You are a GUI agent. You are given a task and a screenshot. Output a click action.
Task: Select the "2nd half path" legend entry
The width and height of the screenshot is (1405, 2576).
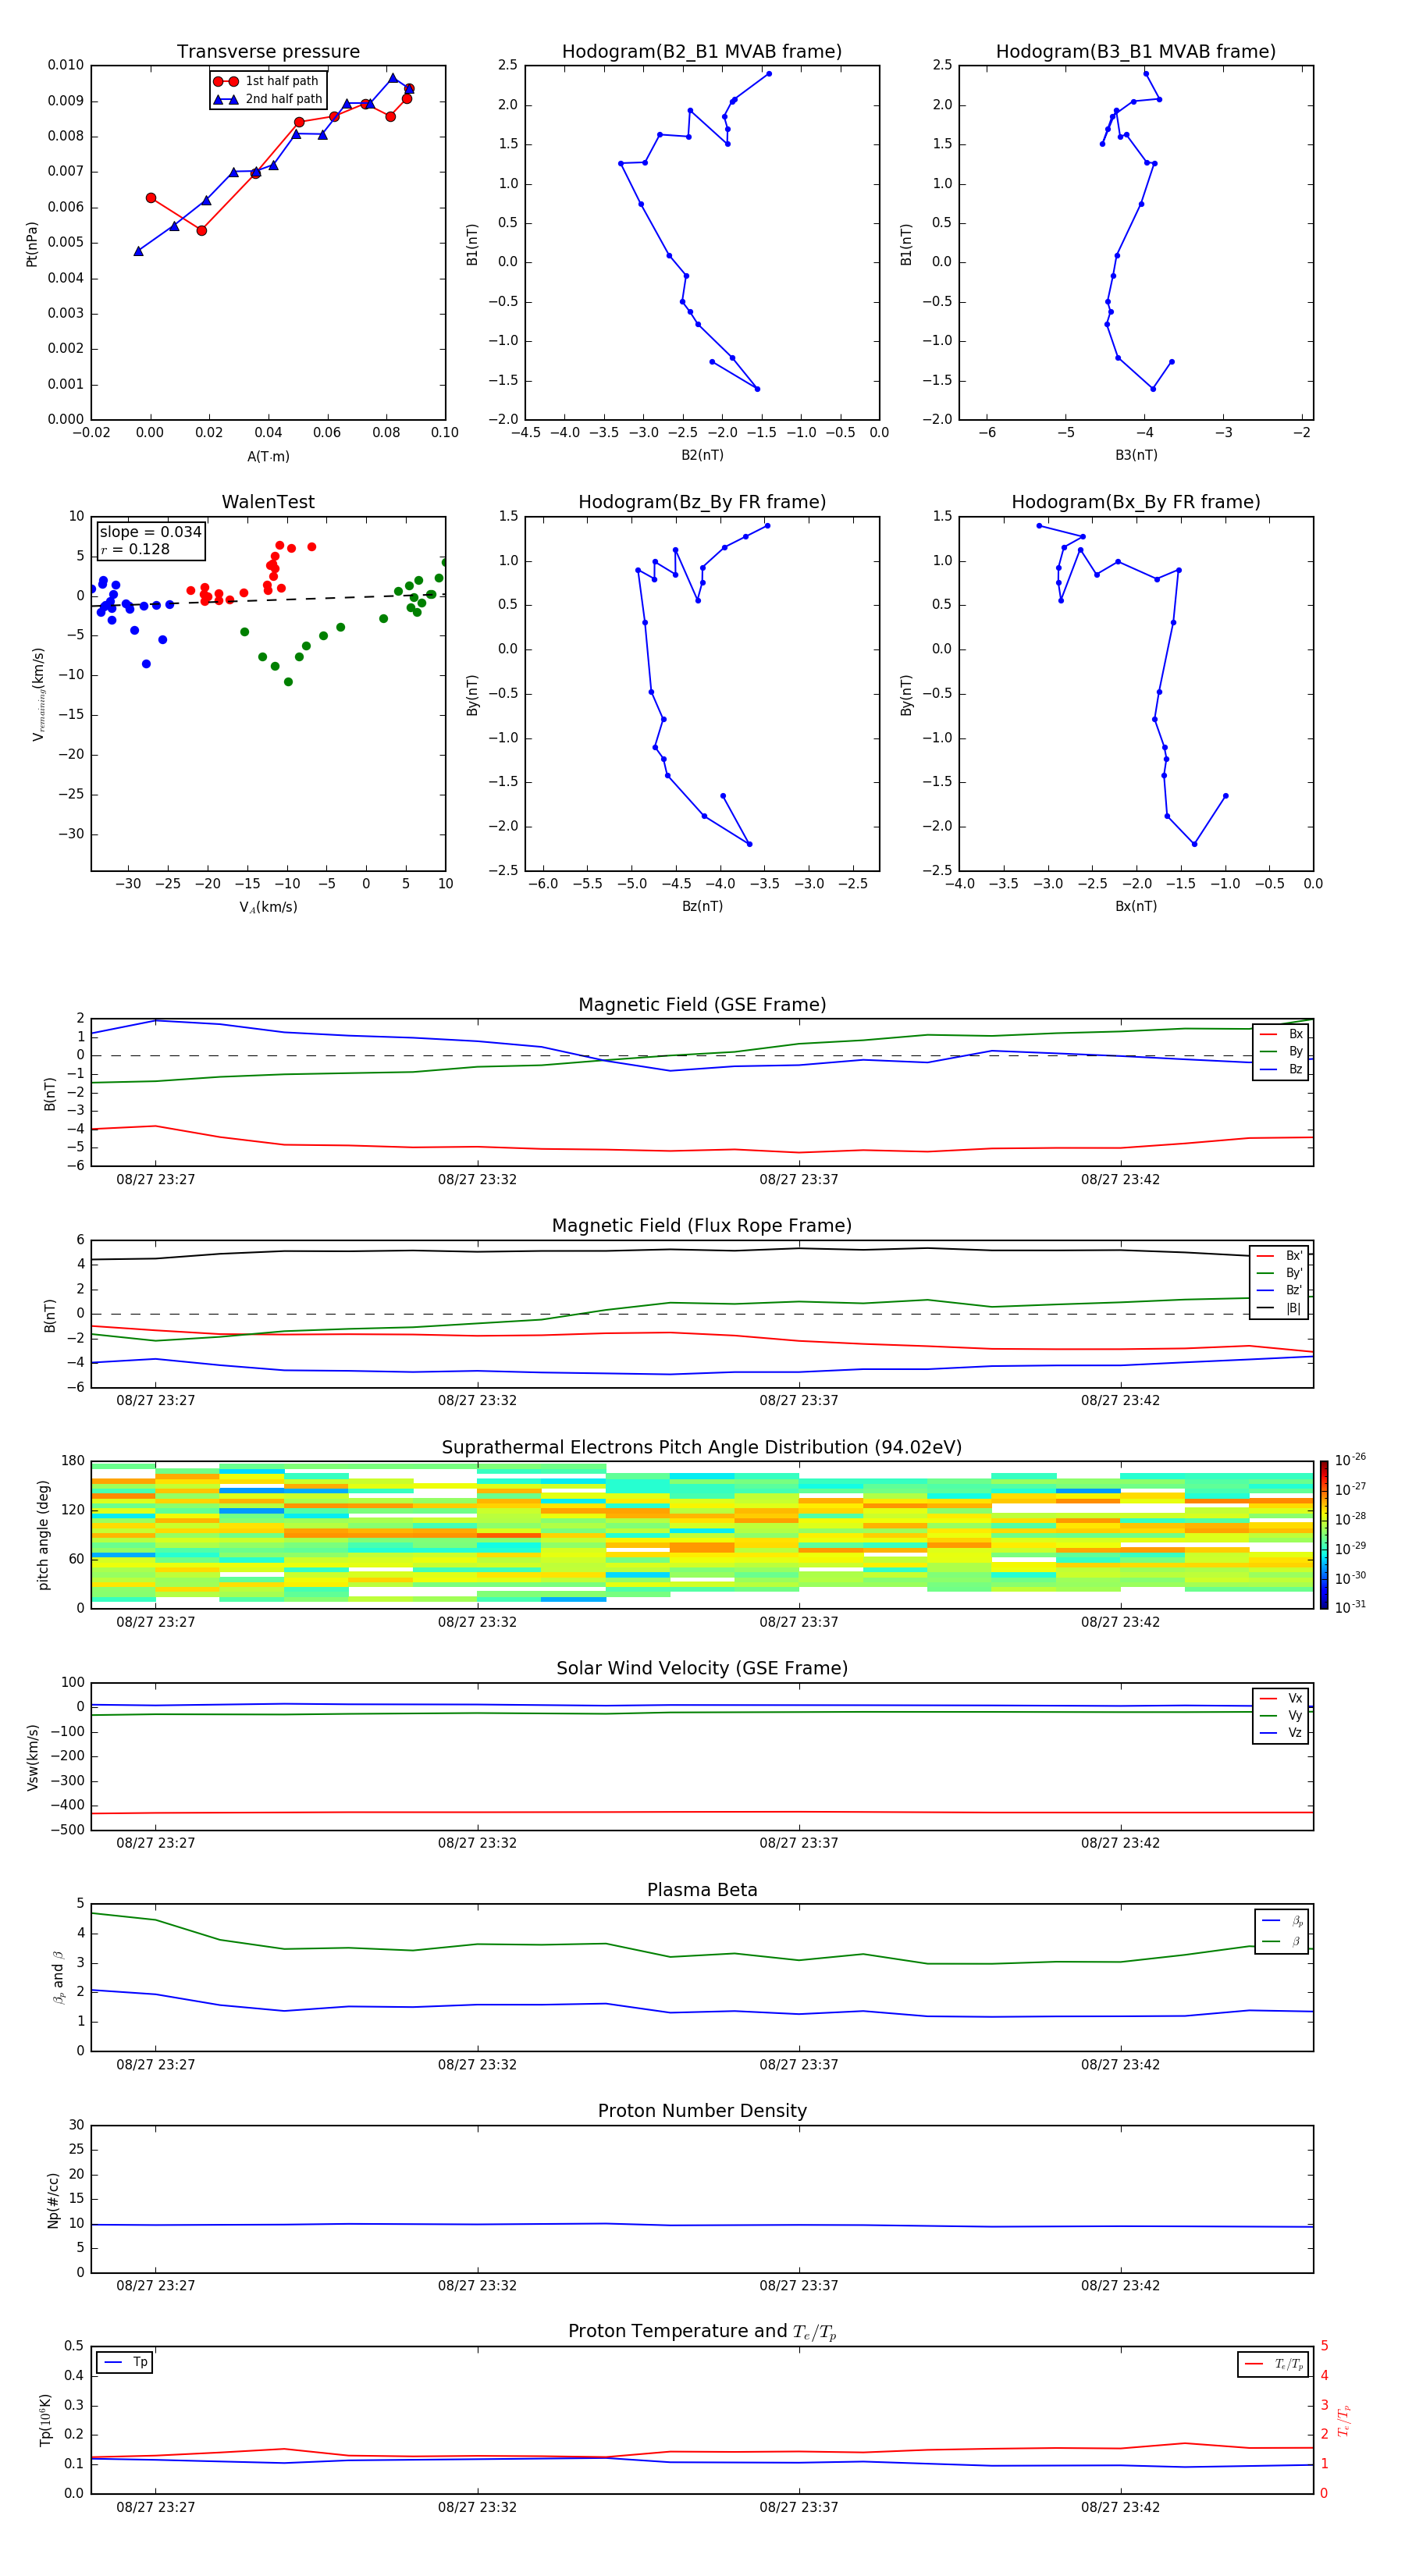(x=268, y=99)
